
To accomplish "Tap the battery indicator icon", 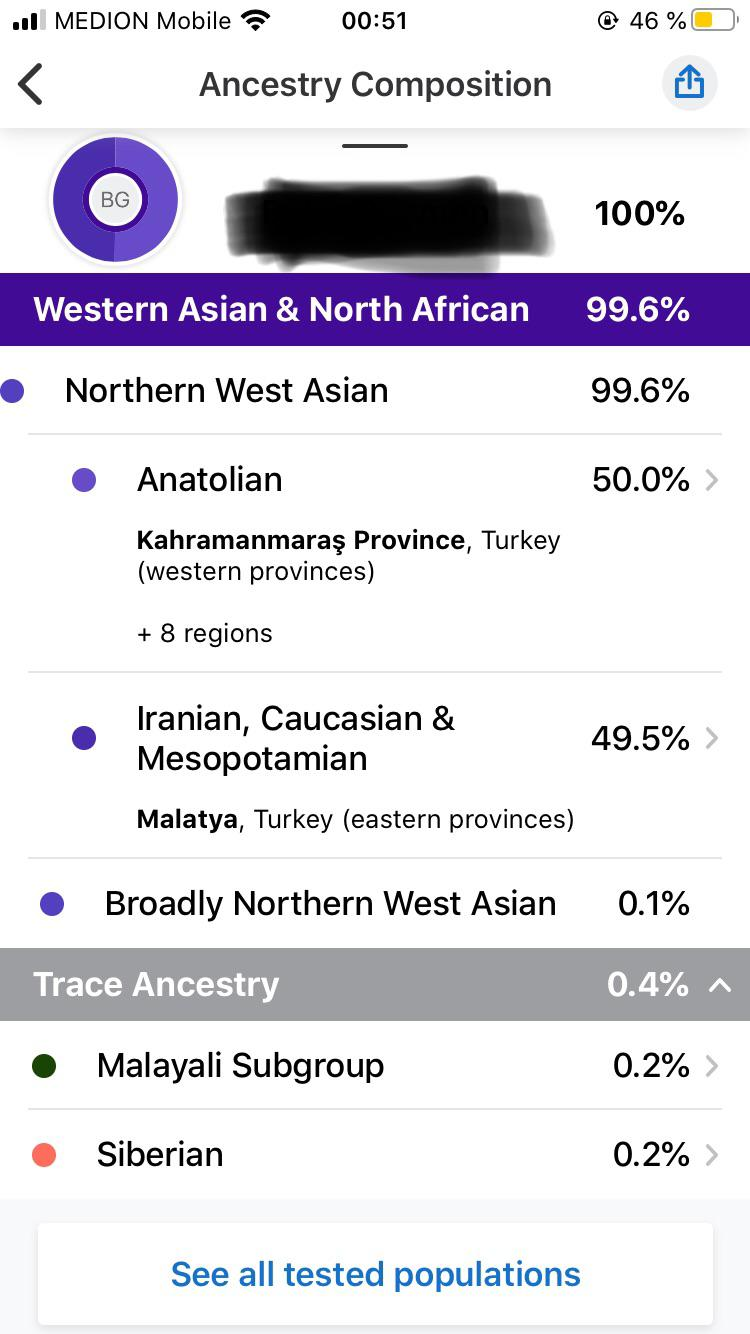I will [714, 20].
